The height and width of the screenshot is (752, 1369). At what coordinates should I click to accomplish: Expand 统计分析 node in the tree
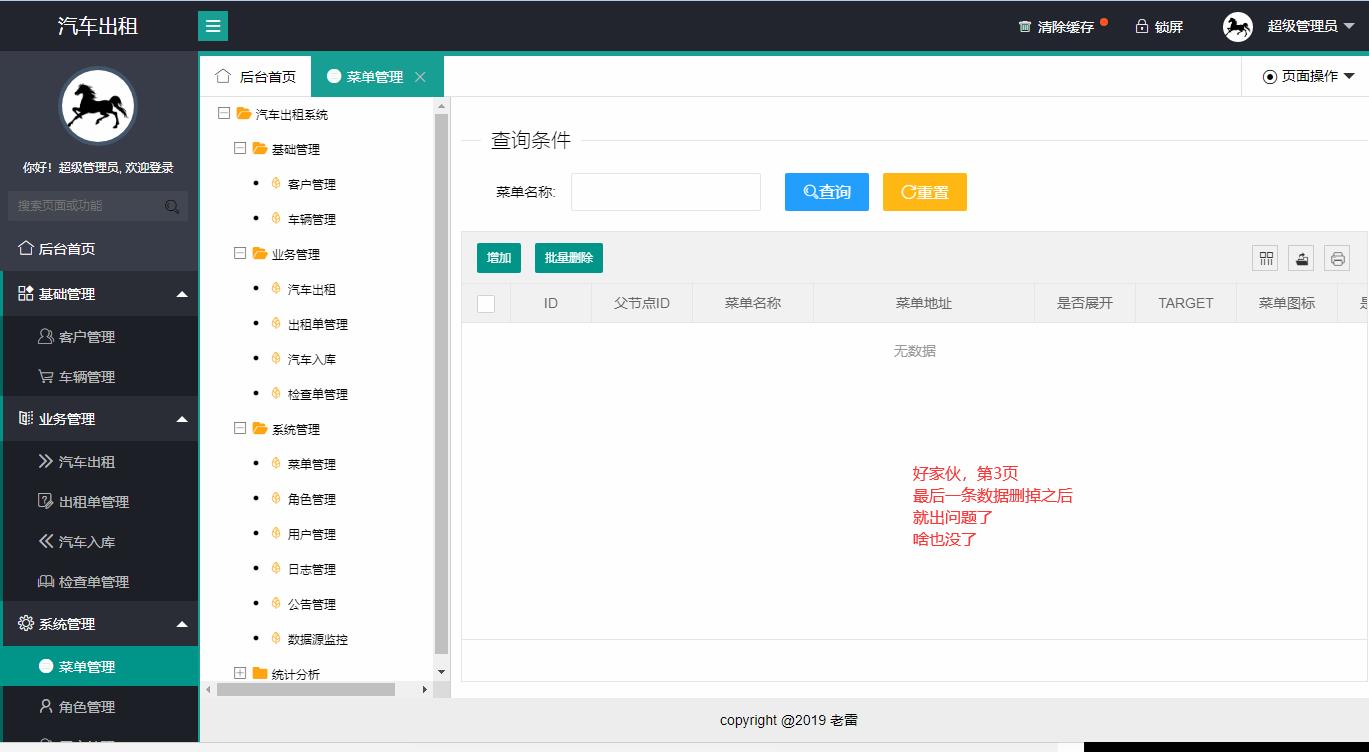pos(240,674)
